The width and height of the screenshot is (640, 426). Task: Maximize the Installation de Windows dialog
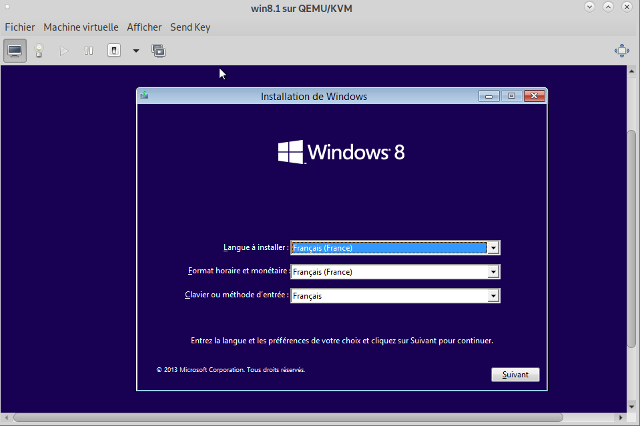[x=511, y=96]
